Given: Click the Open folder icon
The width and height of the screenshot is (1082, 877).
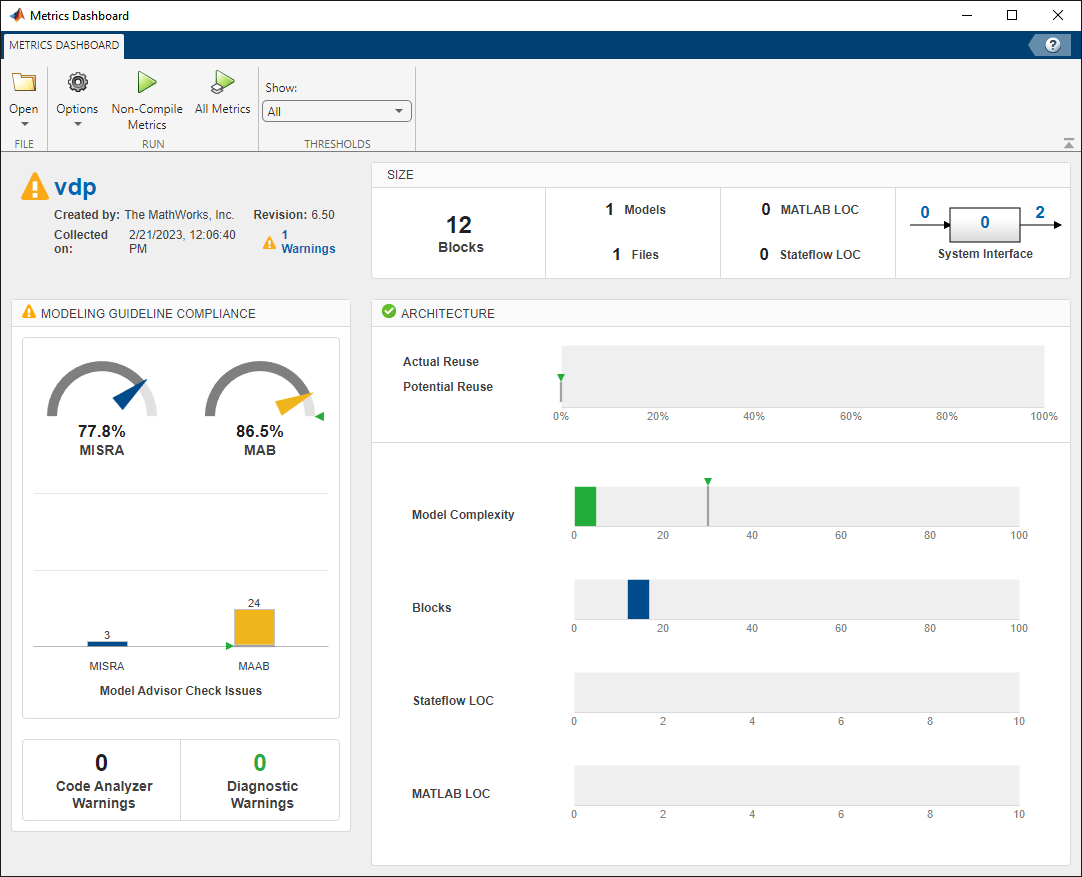Looking at the screenshot, I should point(24,83).
